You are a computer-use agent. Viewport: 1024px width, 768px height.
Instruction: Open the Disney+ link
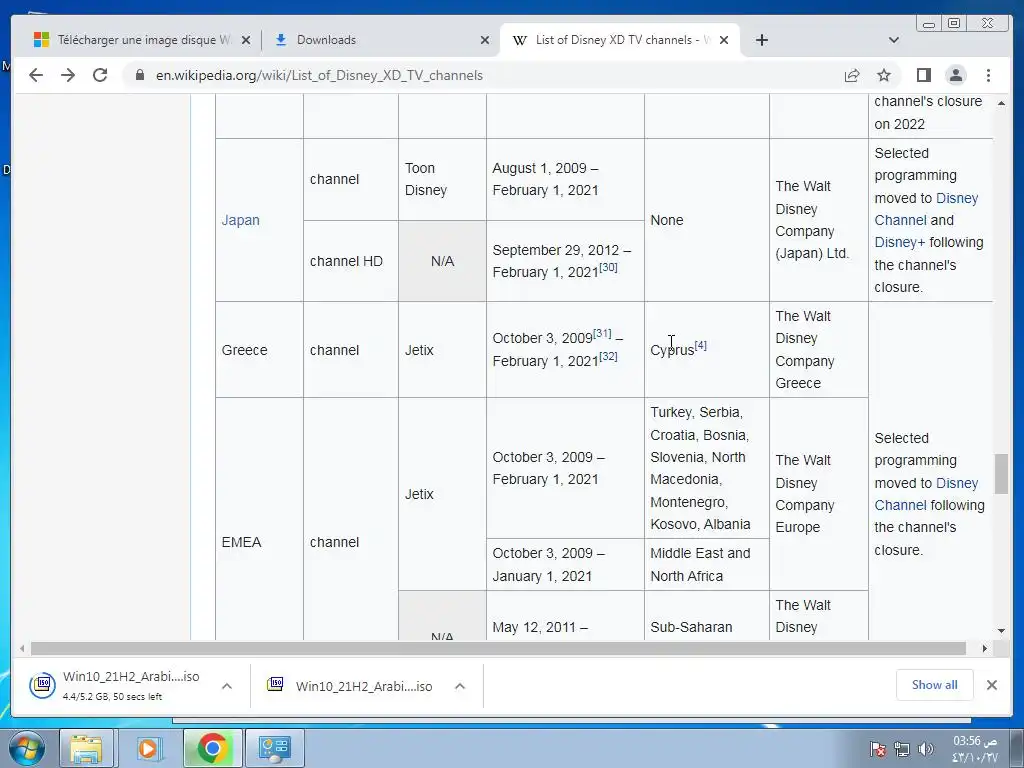[x=899, y=242]
